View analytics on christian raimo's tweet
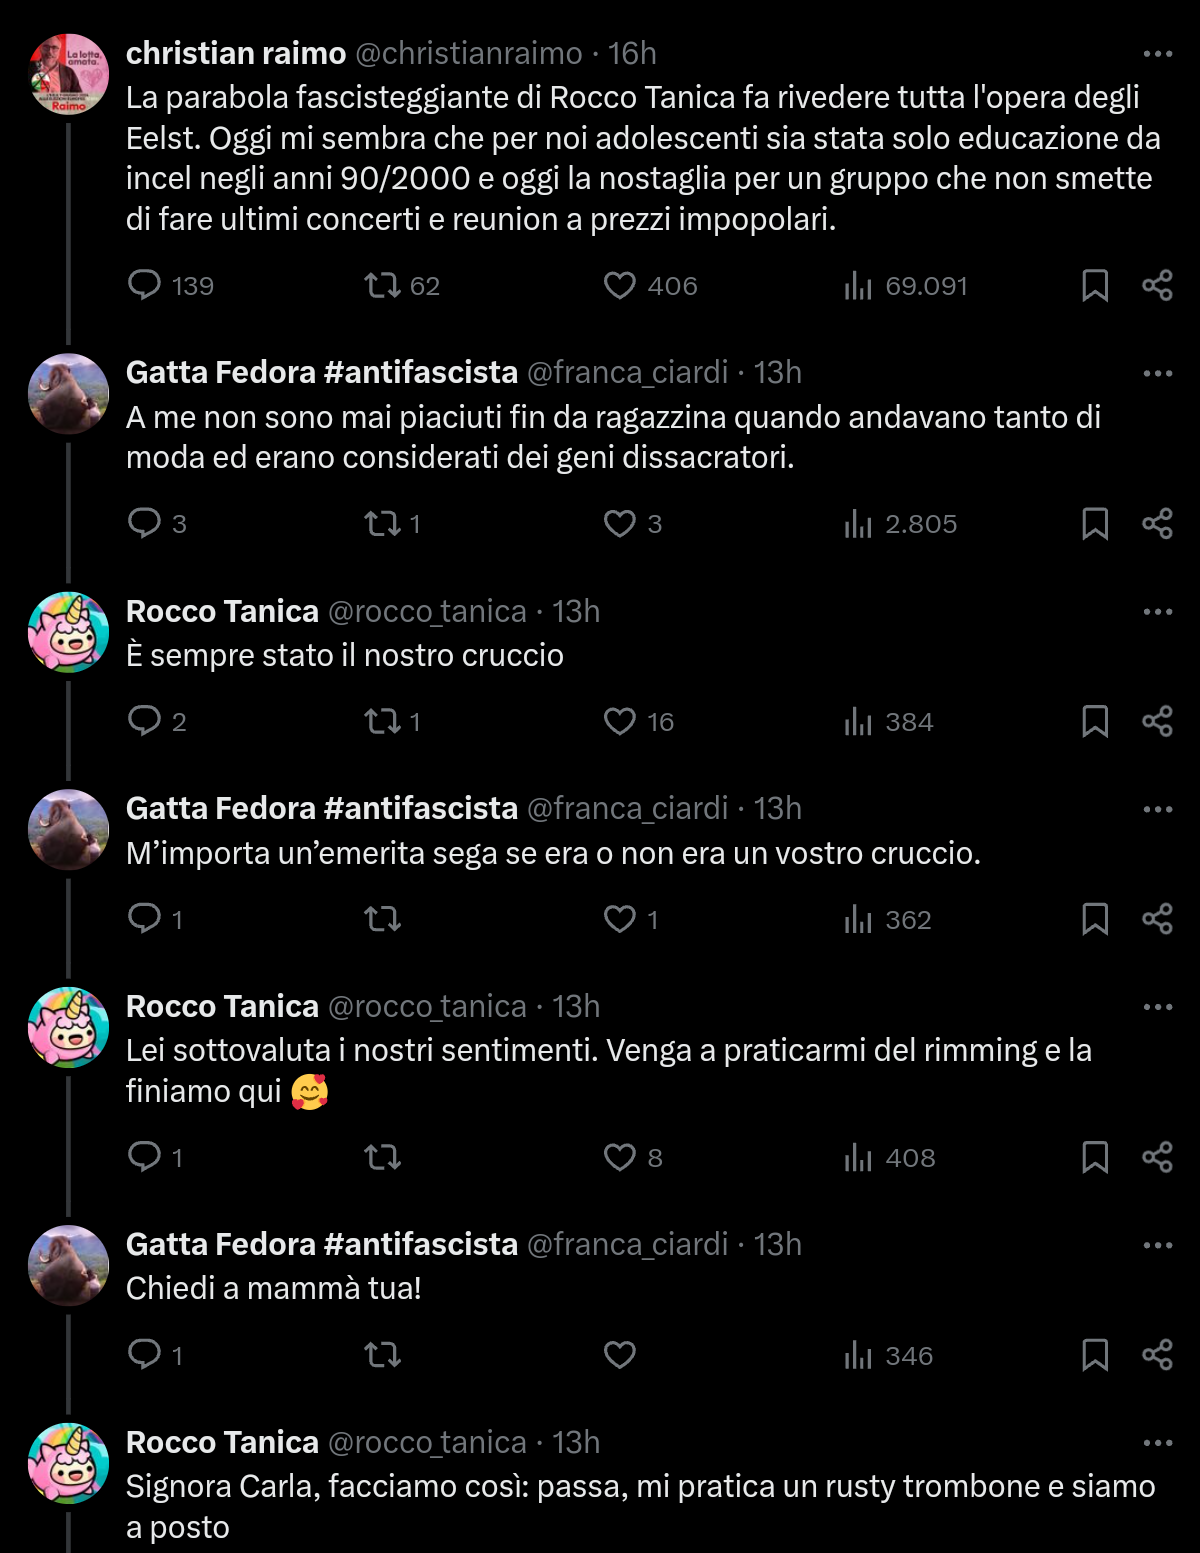The height and width of the screenshot is (1553, 1200). click(858, 287)
